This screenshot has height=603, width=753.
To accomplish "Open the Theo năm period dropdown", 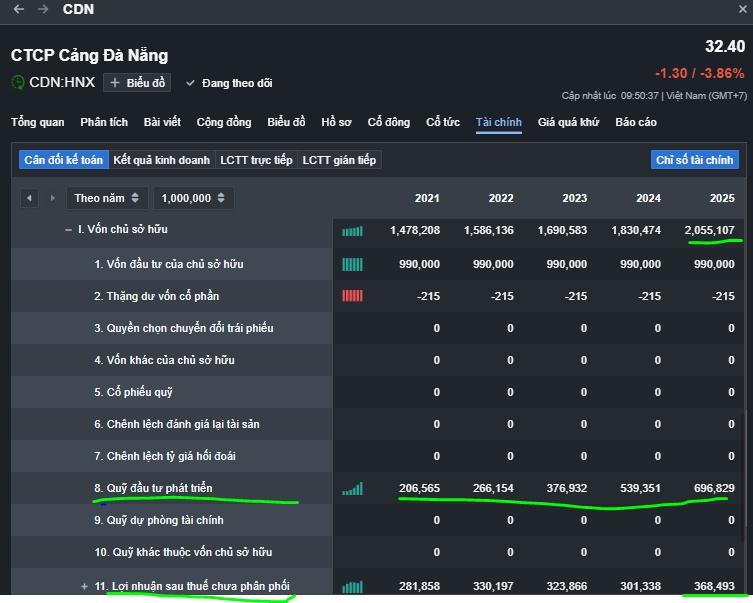I will pyautogui.click(x=107, y=198).
